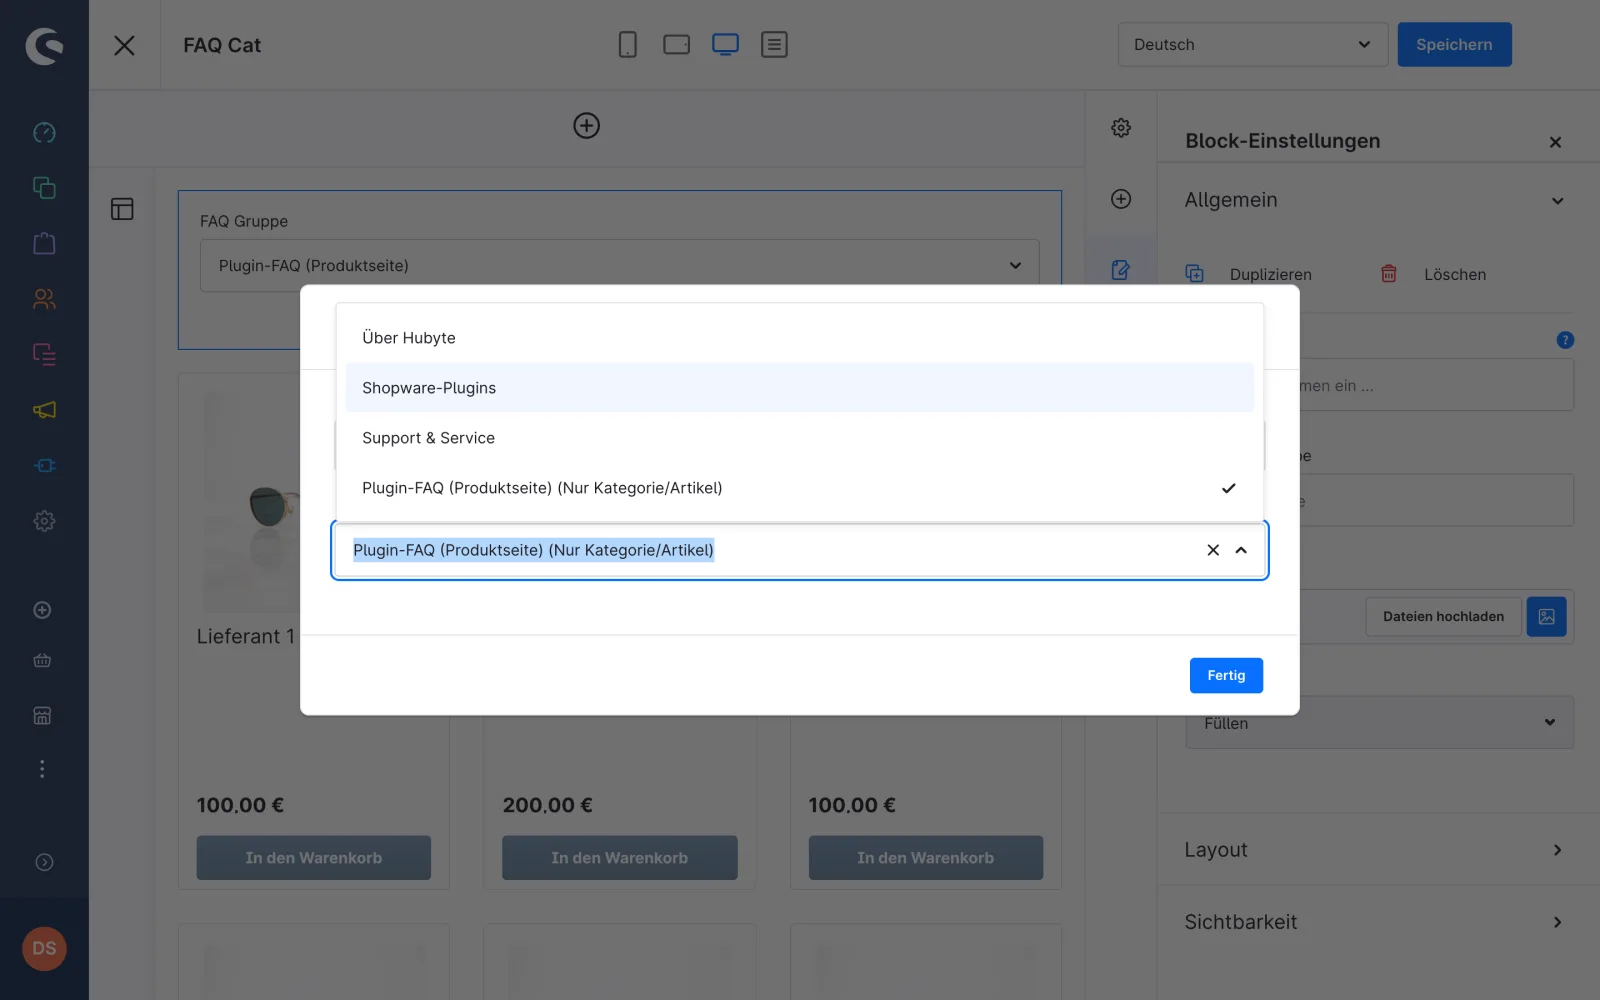Screen dimensions: 1600x1000
Task: Open the extensions plug icon in the sidebar
Action: [x=44, y=465]
